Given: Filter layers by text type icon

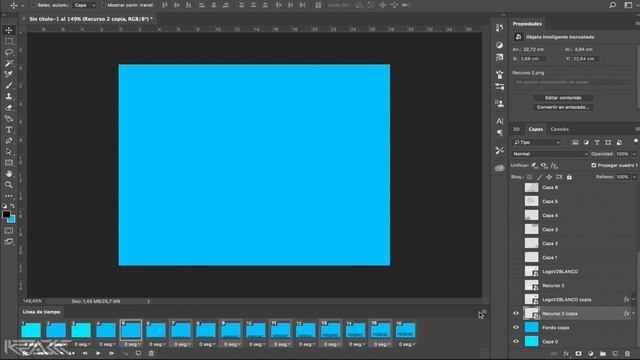Looking at the screenshot, I should click(x=597, y=142).
